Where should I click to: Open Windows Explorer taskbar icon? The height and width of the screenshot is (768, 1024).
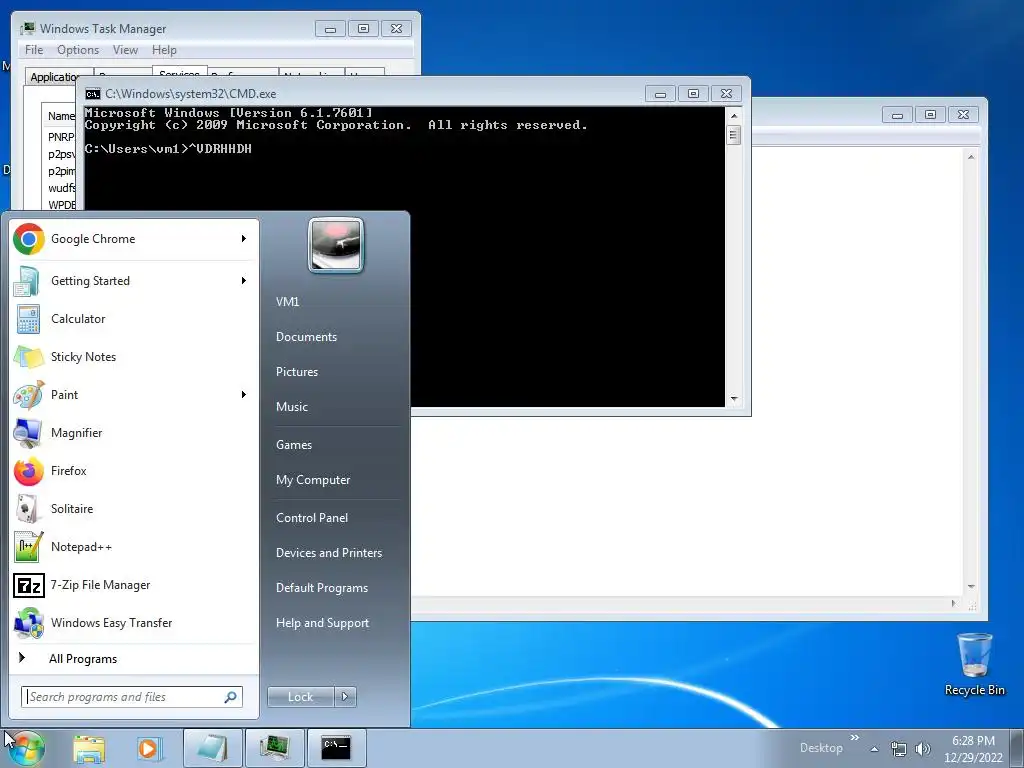click(89, 748)
